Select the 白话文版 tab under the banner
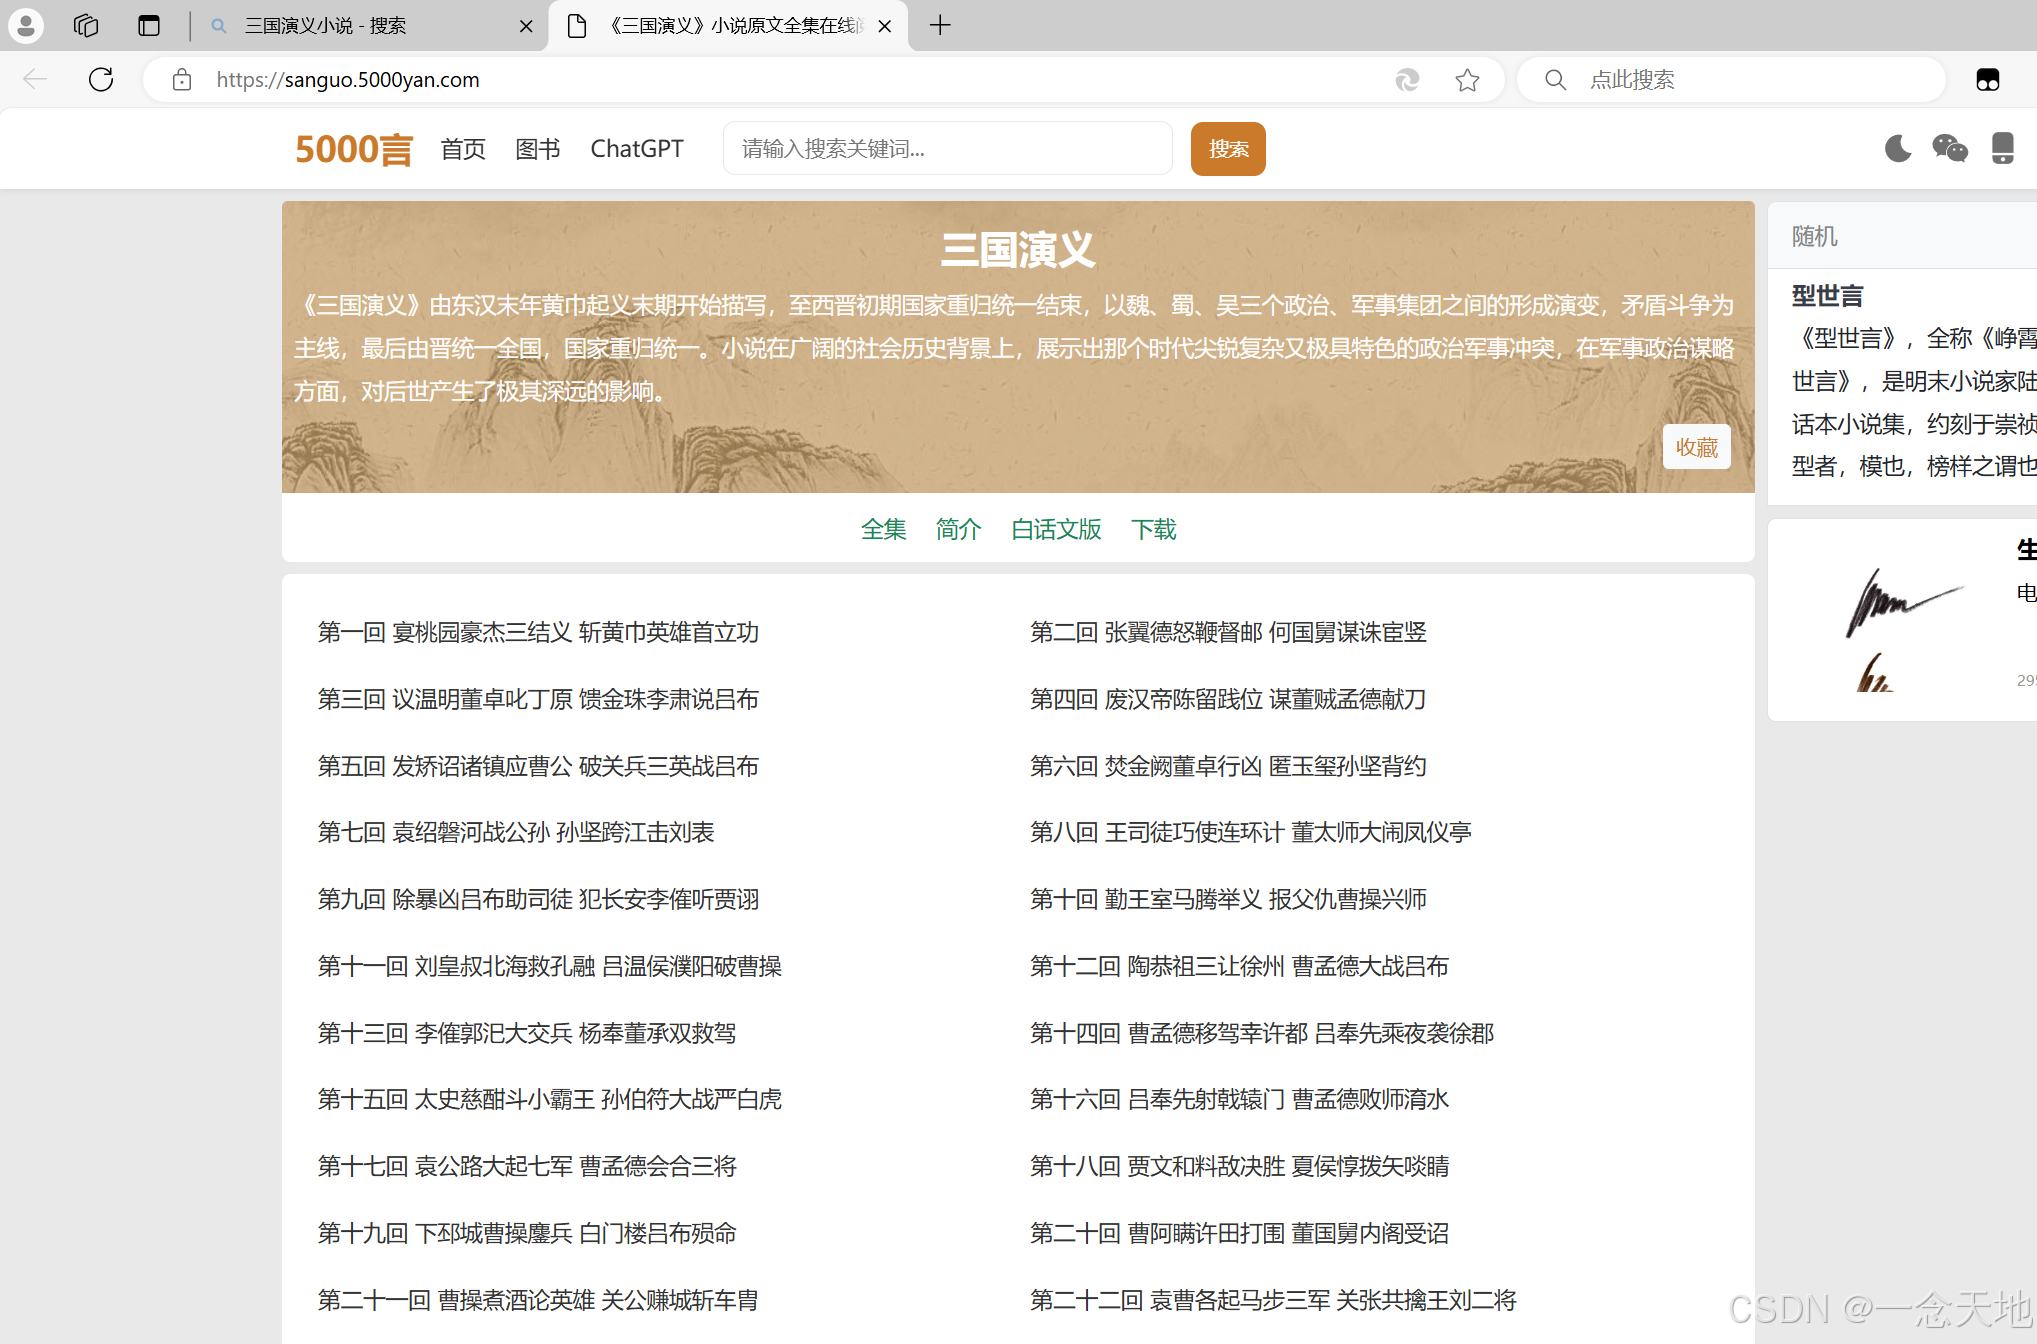The height and width of the screenshot is (1344, 2037). 1056,529
